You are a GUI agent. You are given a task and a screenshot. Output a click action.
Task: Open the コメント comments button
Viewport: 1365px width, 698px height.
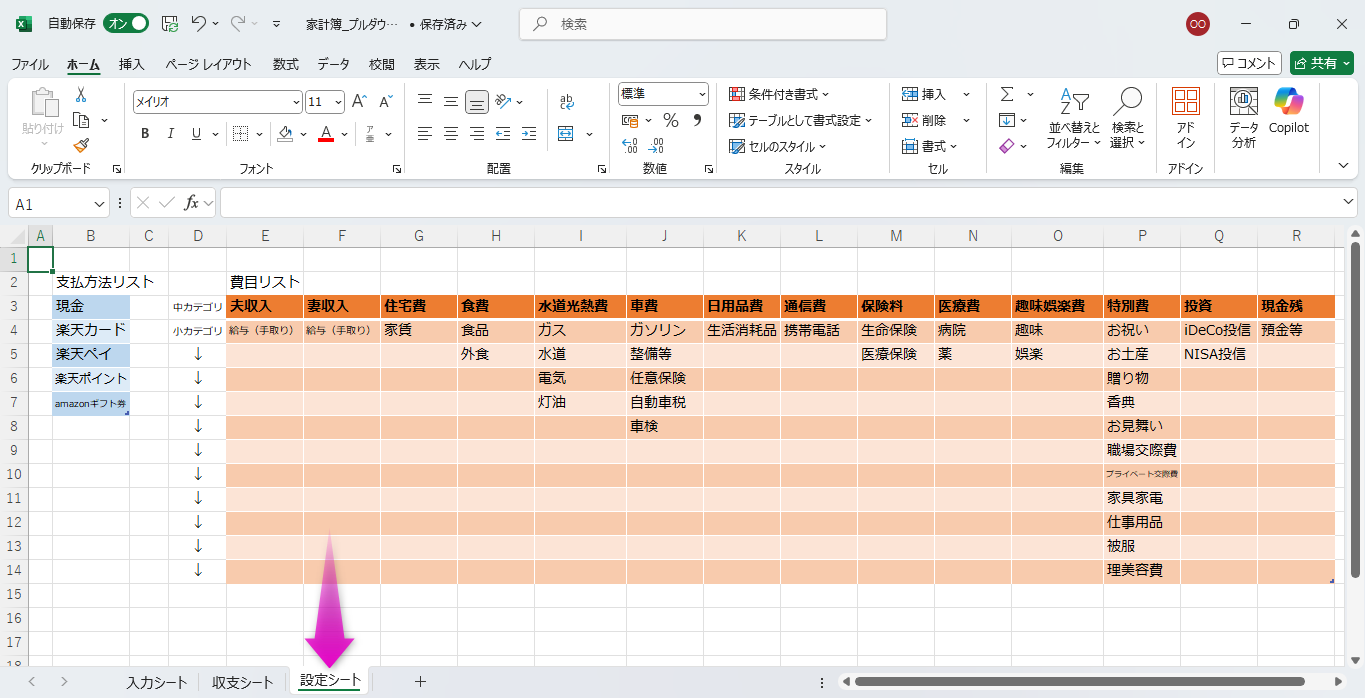[x=1249, y=63]
